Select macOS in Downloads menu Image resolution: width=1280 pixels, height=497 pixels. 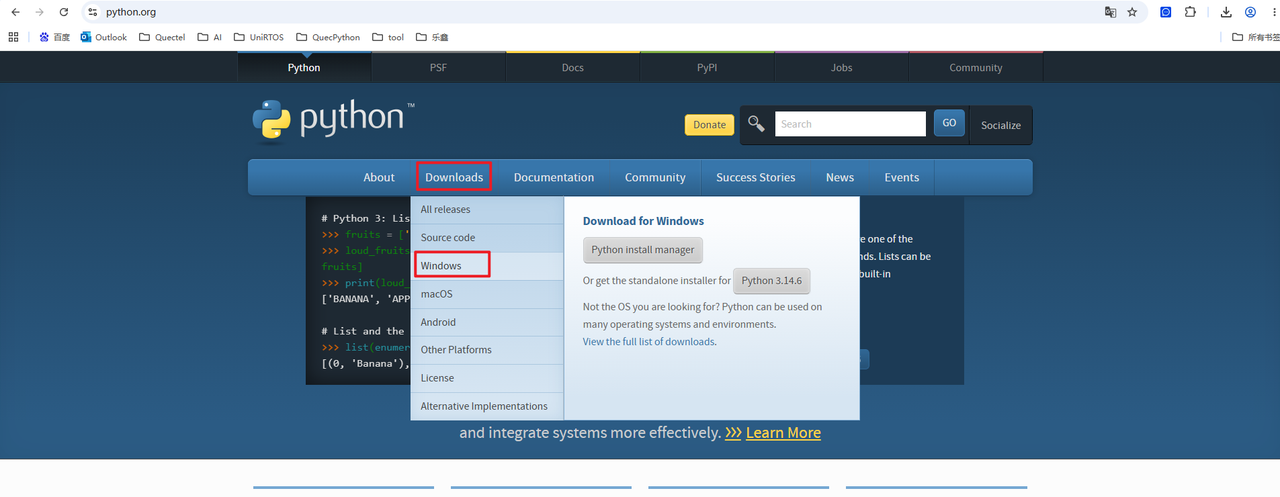pyautogui.click(x=487, y=294)
